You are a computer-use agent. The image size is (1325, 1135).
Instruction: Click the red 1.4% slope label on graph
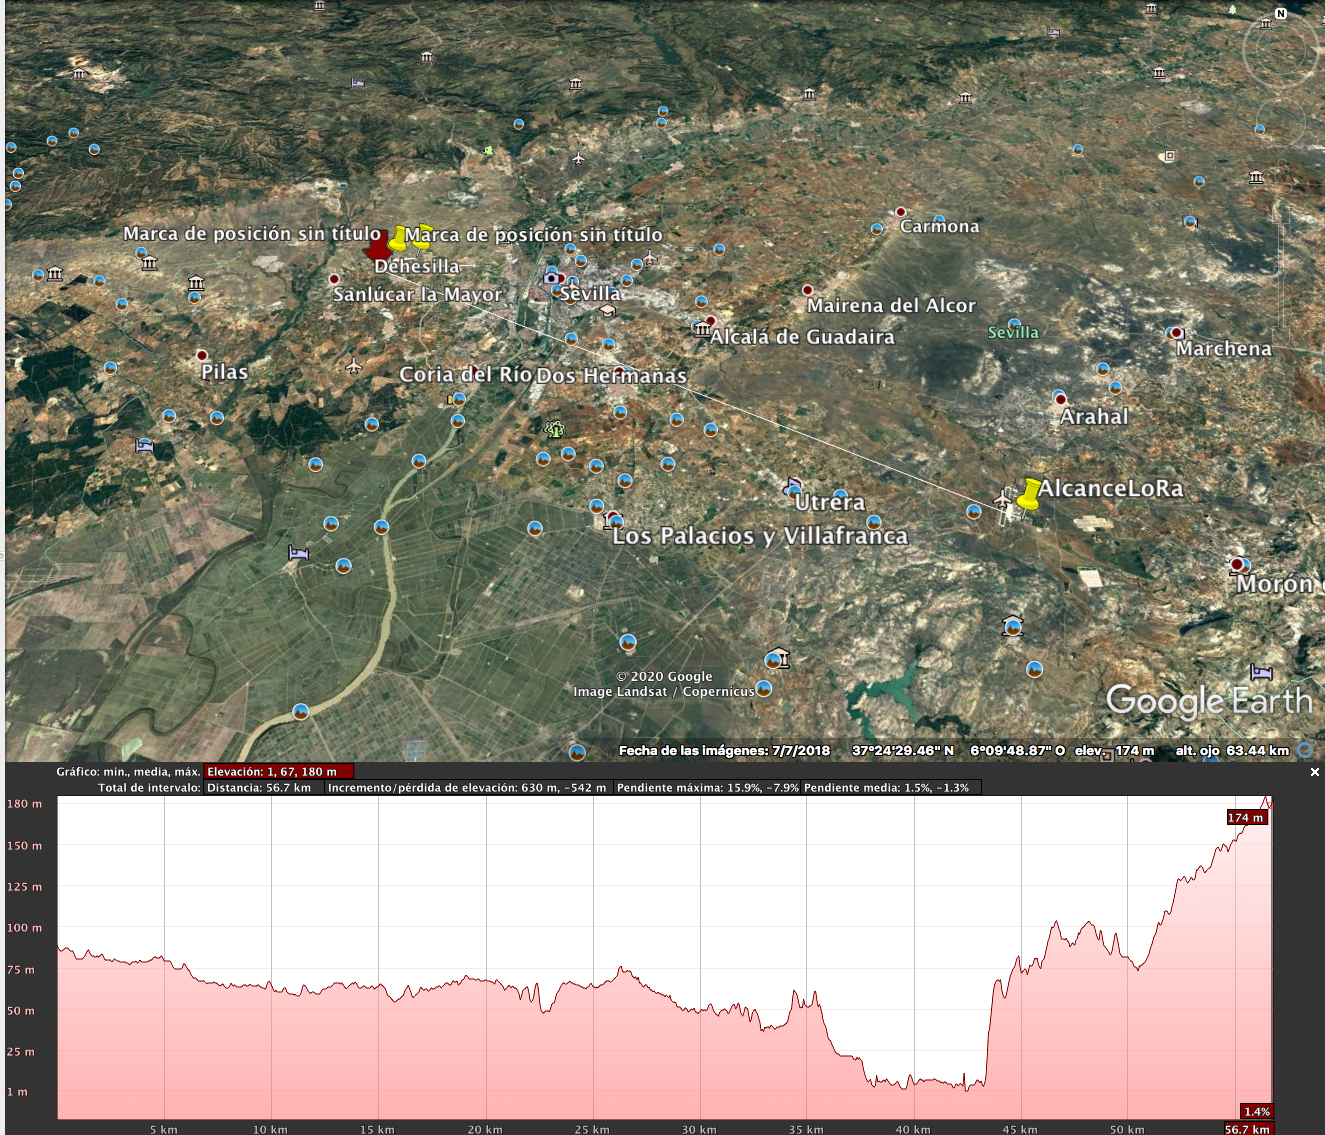pyautogui.click(x=1256, y=1112)
